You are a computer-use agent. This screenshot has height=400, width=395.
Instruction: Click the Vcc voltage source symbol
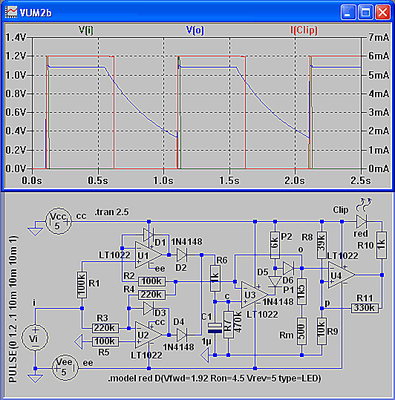pyautogui.click(x=58, y=222)
